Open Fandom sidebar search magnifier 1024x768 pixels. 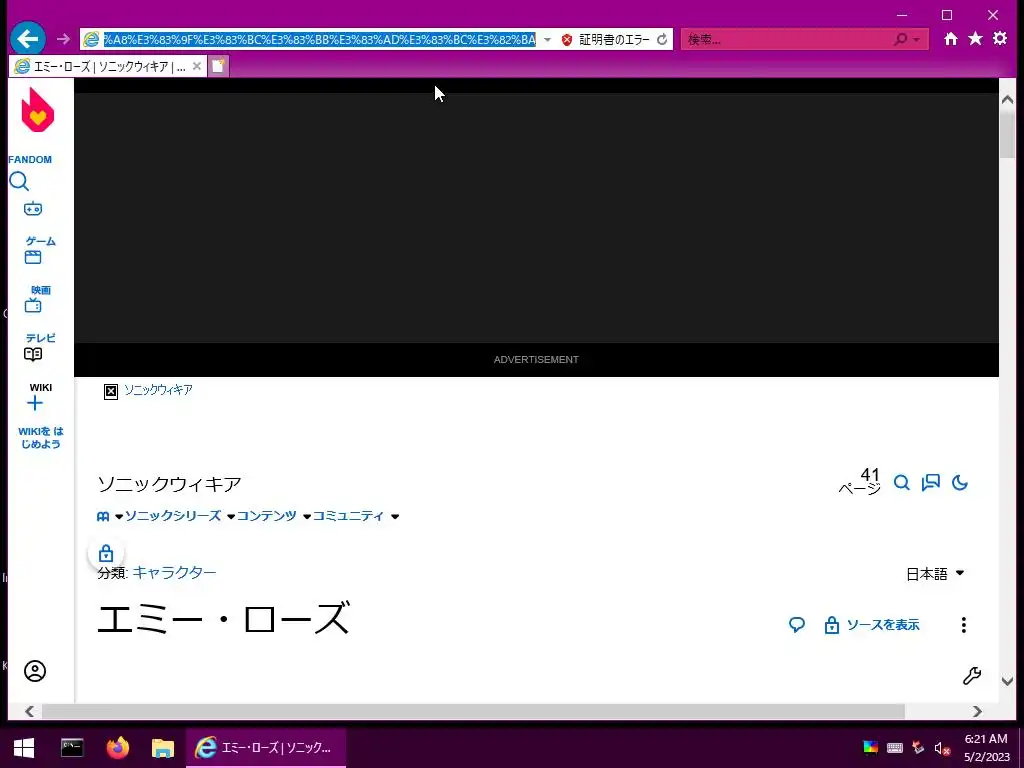19,181
